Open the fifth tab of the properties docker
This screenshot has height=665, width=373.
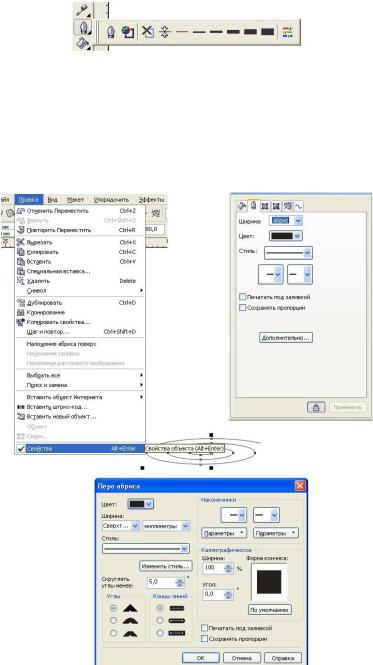tap(288, 206)
